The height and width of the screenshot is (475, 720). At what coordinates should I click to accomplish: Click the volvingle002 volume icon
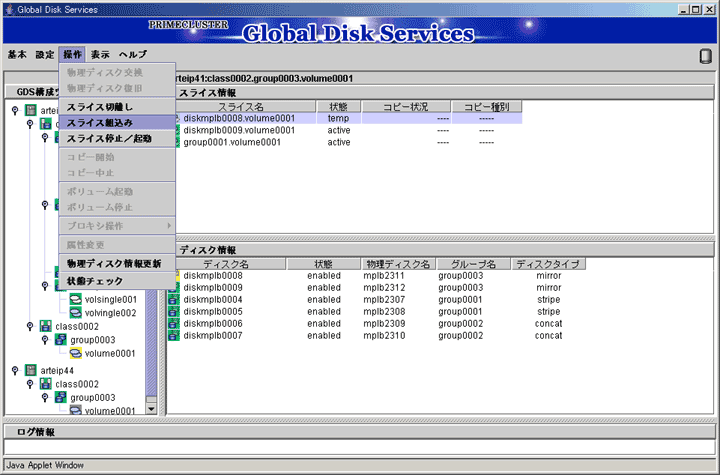pos(75,313)
